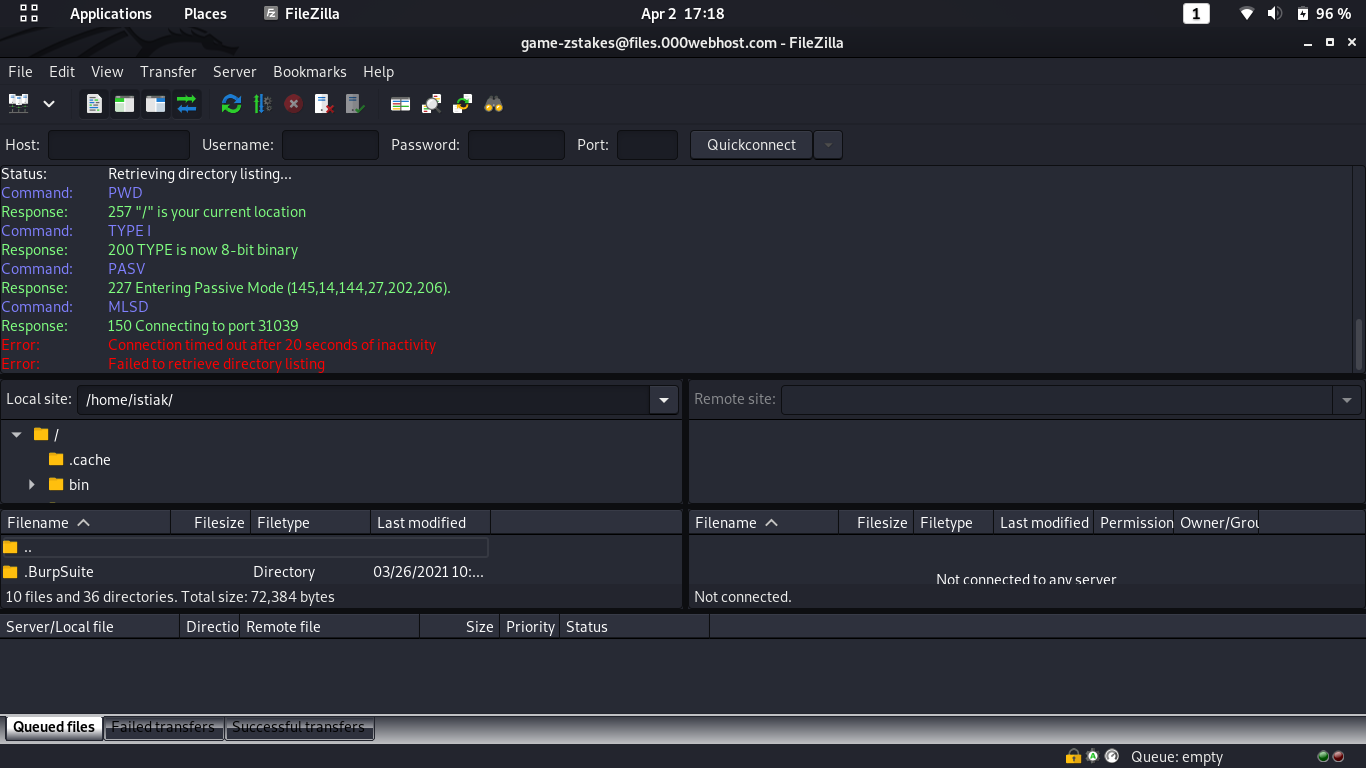The width and height of the screenshot is (1366, 768).
Task: Click the queue Server/Local file header
Action: coord(90,627)
